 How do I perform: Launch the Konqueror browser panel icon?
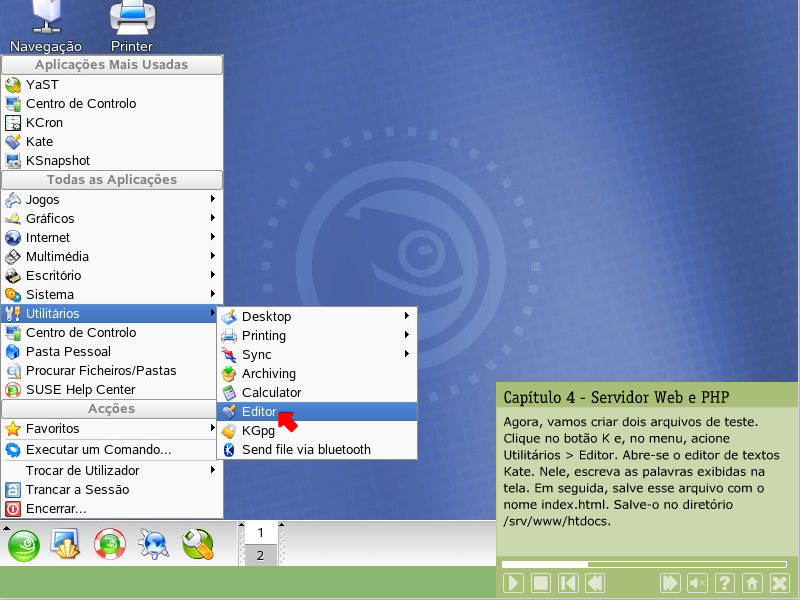point(153,544)
